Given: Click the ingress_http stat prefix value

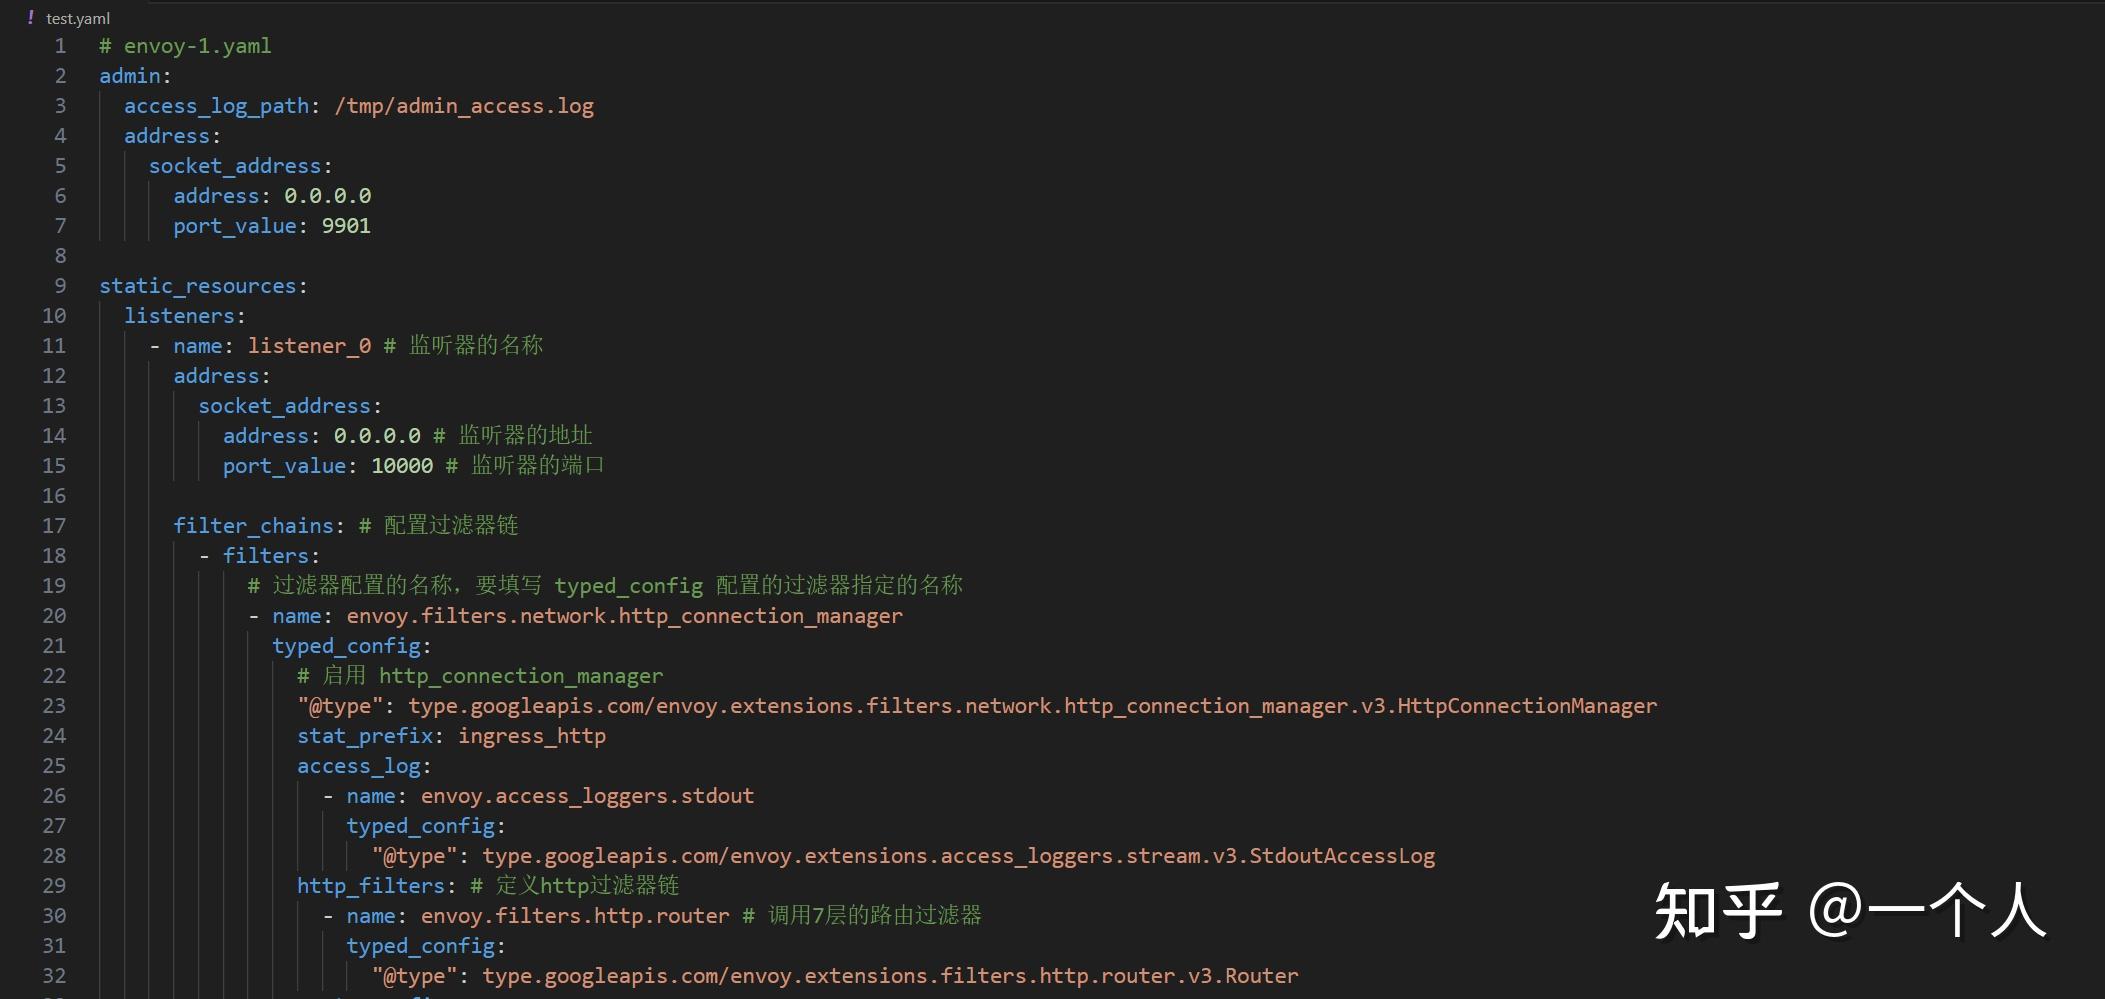Looking at the screenshot, I should point(532,736).
